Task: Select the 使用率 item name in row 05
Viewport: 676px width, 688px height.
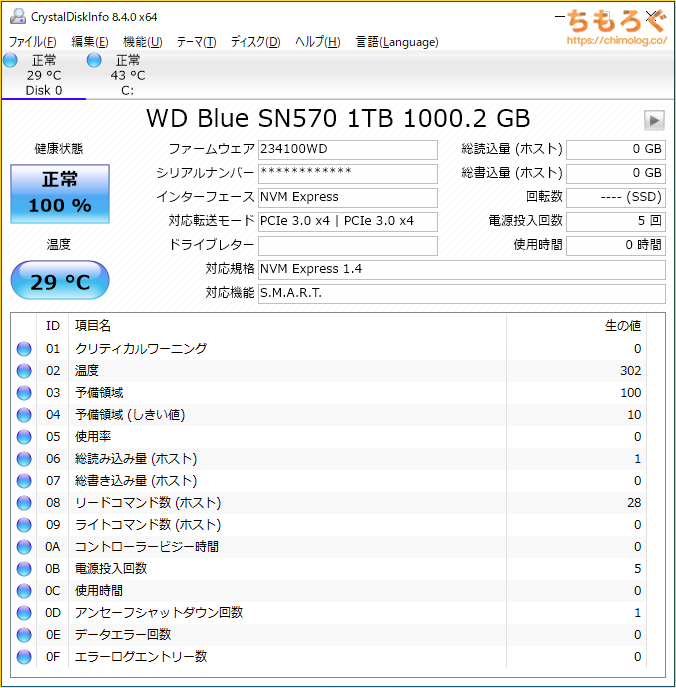Action: point(93,437)
